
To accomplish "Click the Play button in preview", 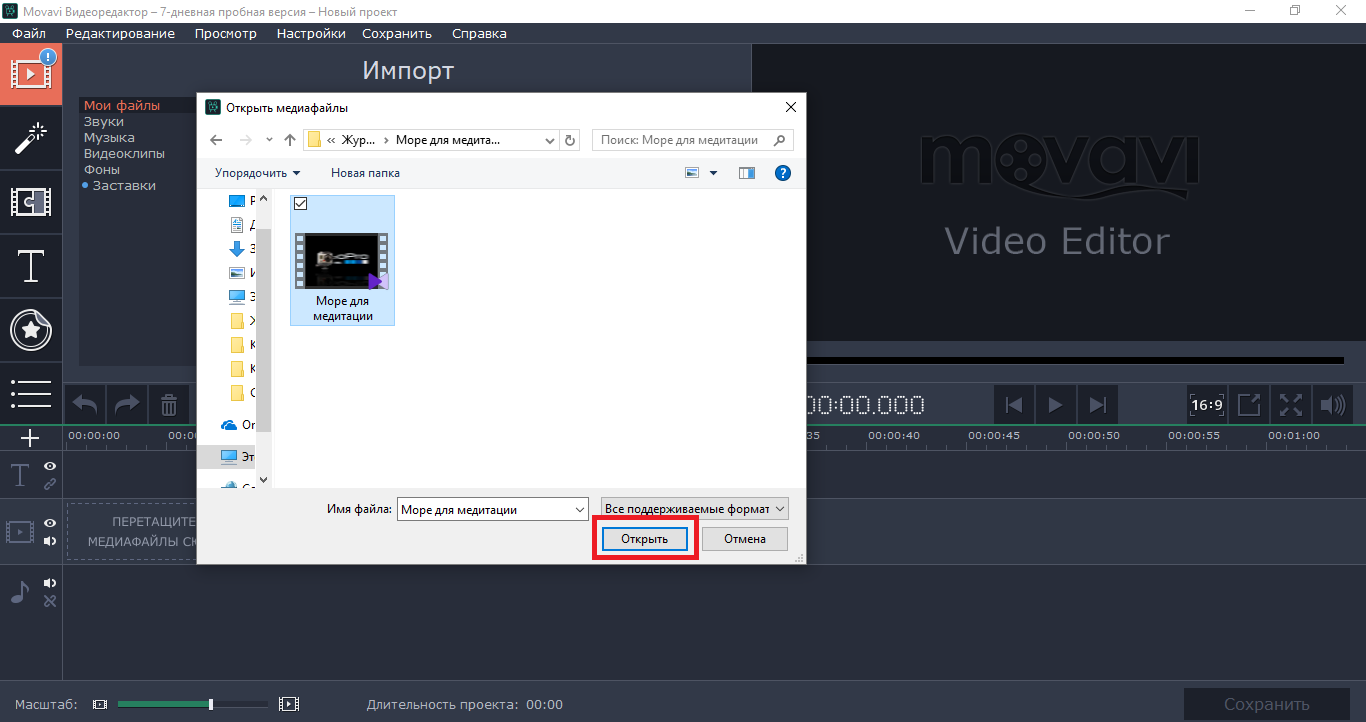I will coord(1055,405).
